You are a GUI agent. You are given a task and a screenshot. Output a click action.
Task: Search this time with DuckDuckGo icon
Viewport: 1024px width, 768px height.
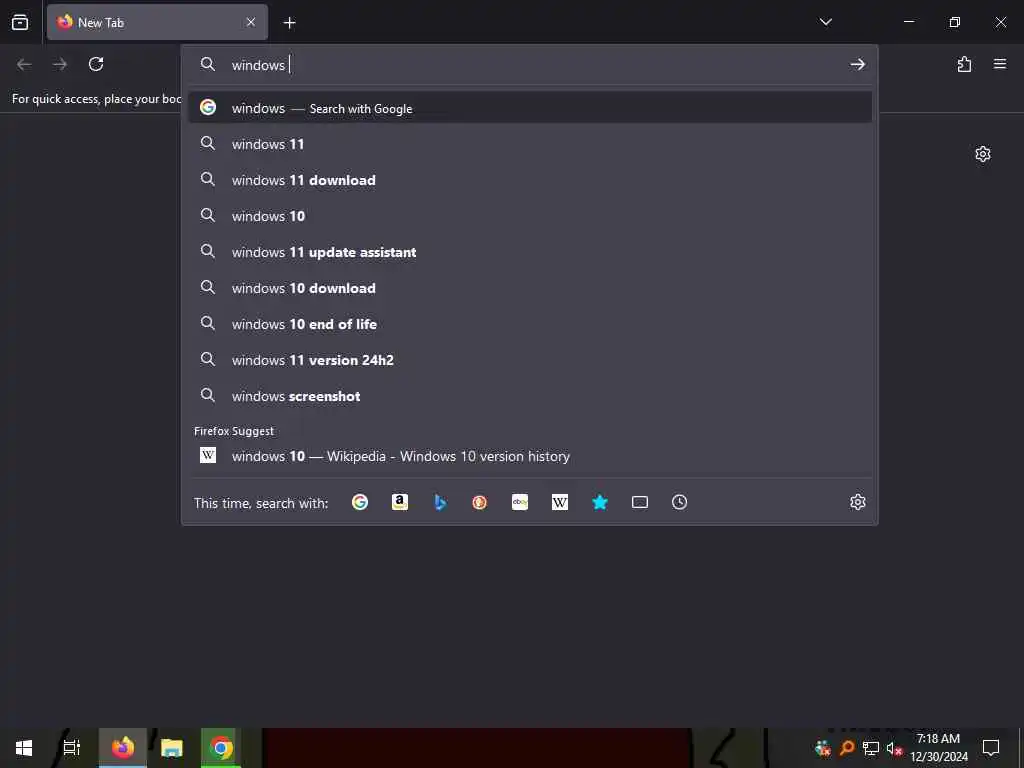(x=479, y=502)
